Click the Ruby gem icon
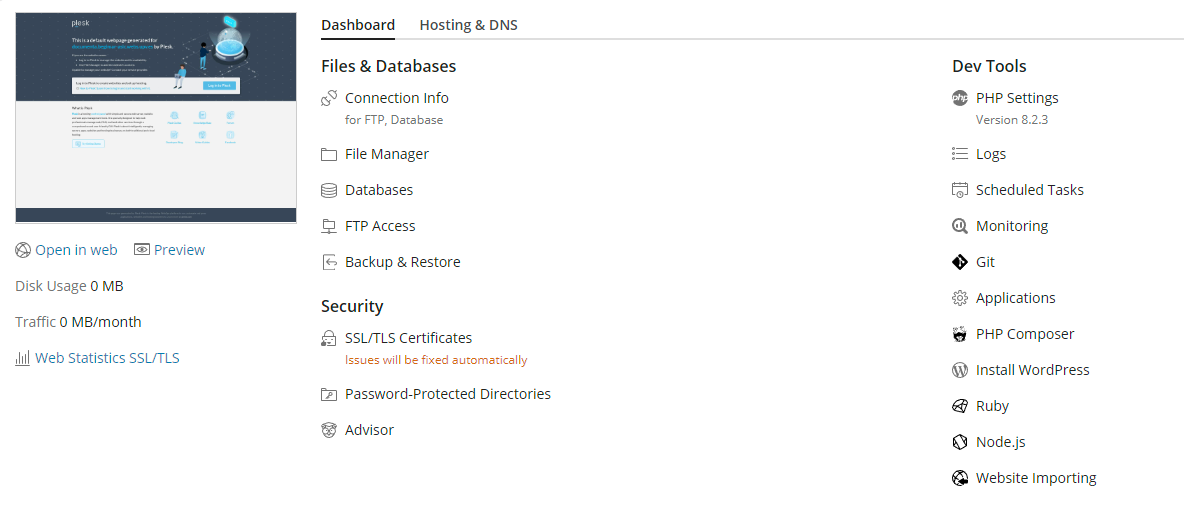Screen dimensions: 1184x511 [960, 406]
